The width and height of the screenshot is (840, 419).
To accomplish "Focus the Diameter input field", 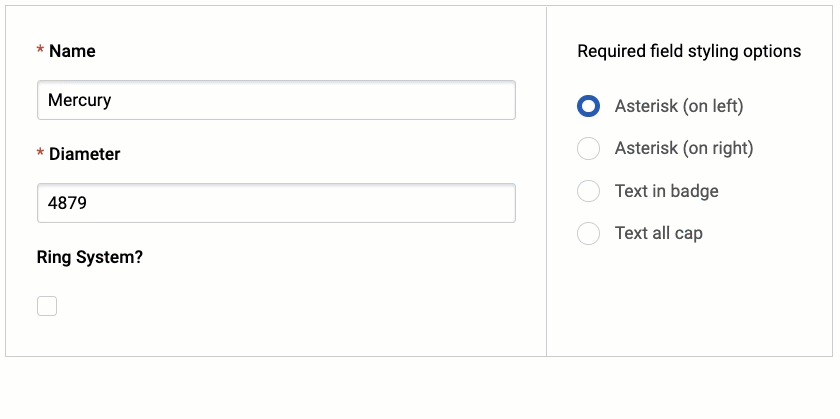I will click(x=276, y=203).
